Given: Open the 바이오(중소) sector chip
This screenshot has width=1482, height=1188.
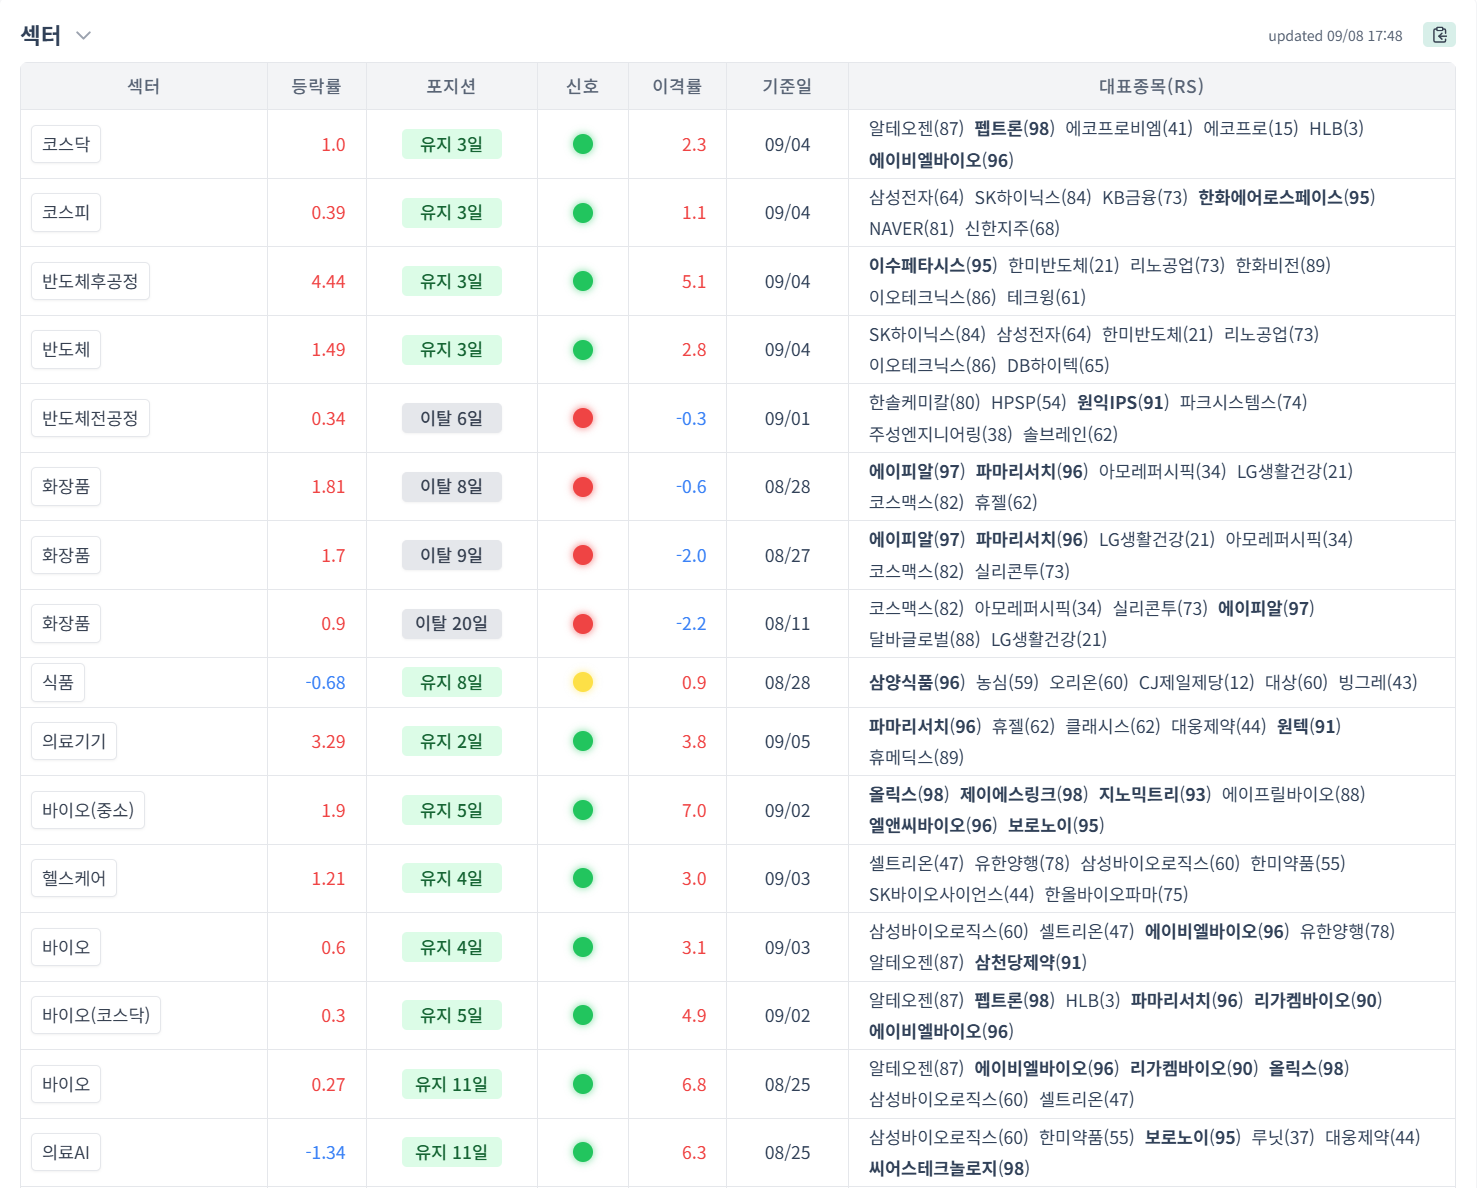Looking at the screenshot, I should click(x=88, y=810).
